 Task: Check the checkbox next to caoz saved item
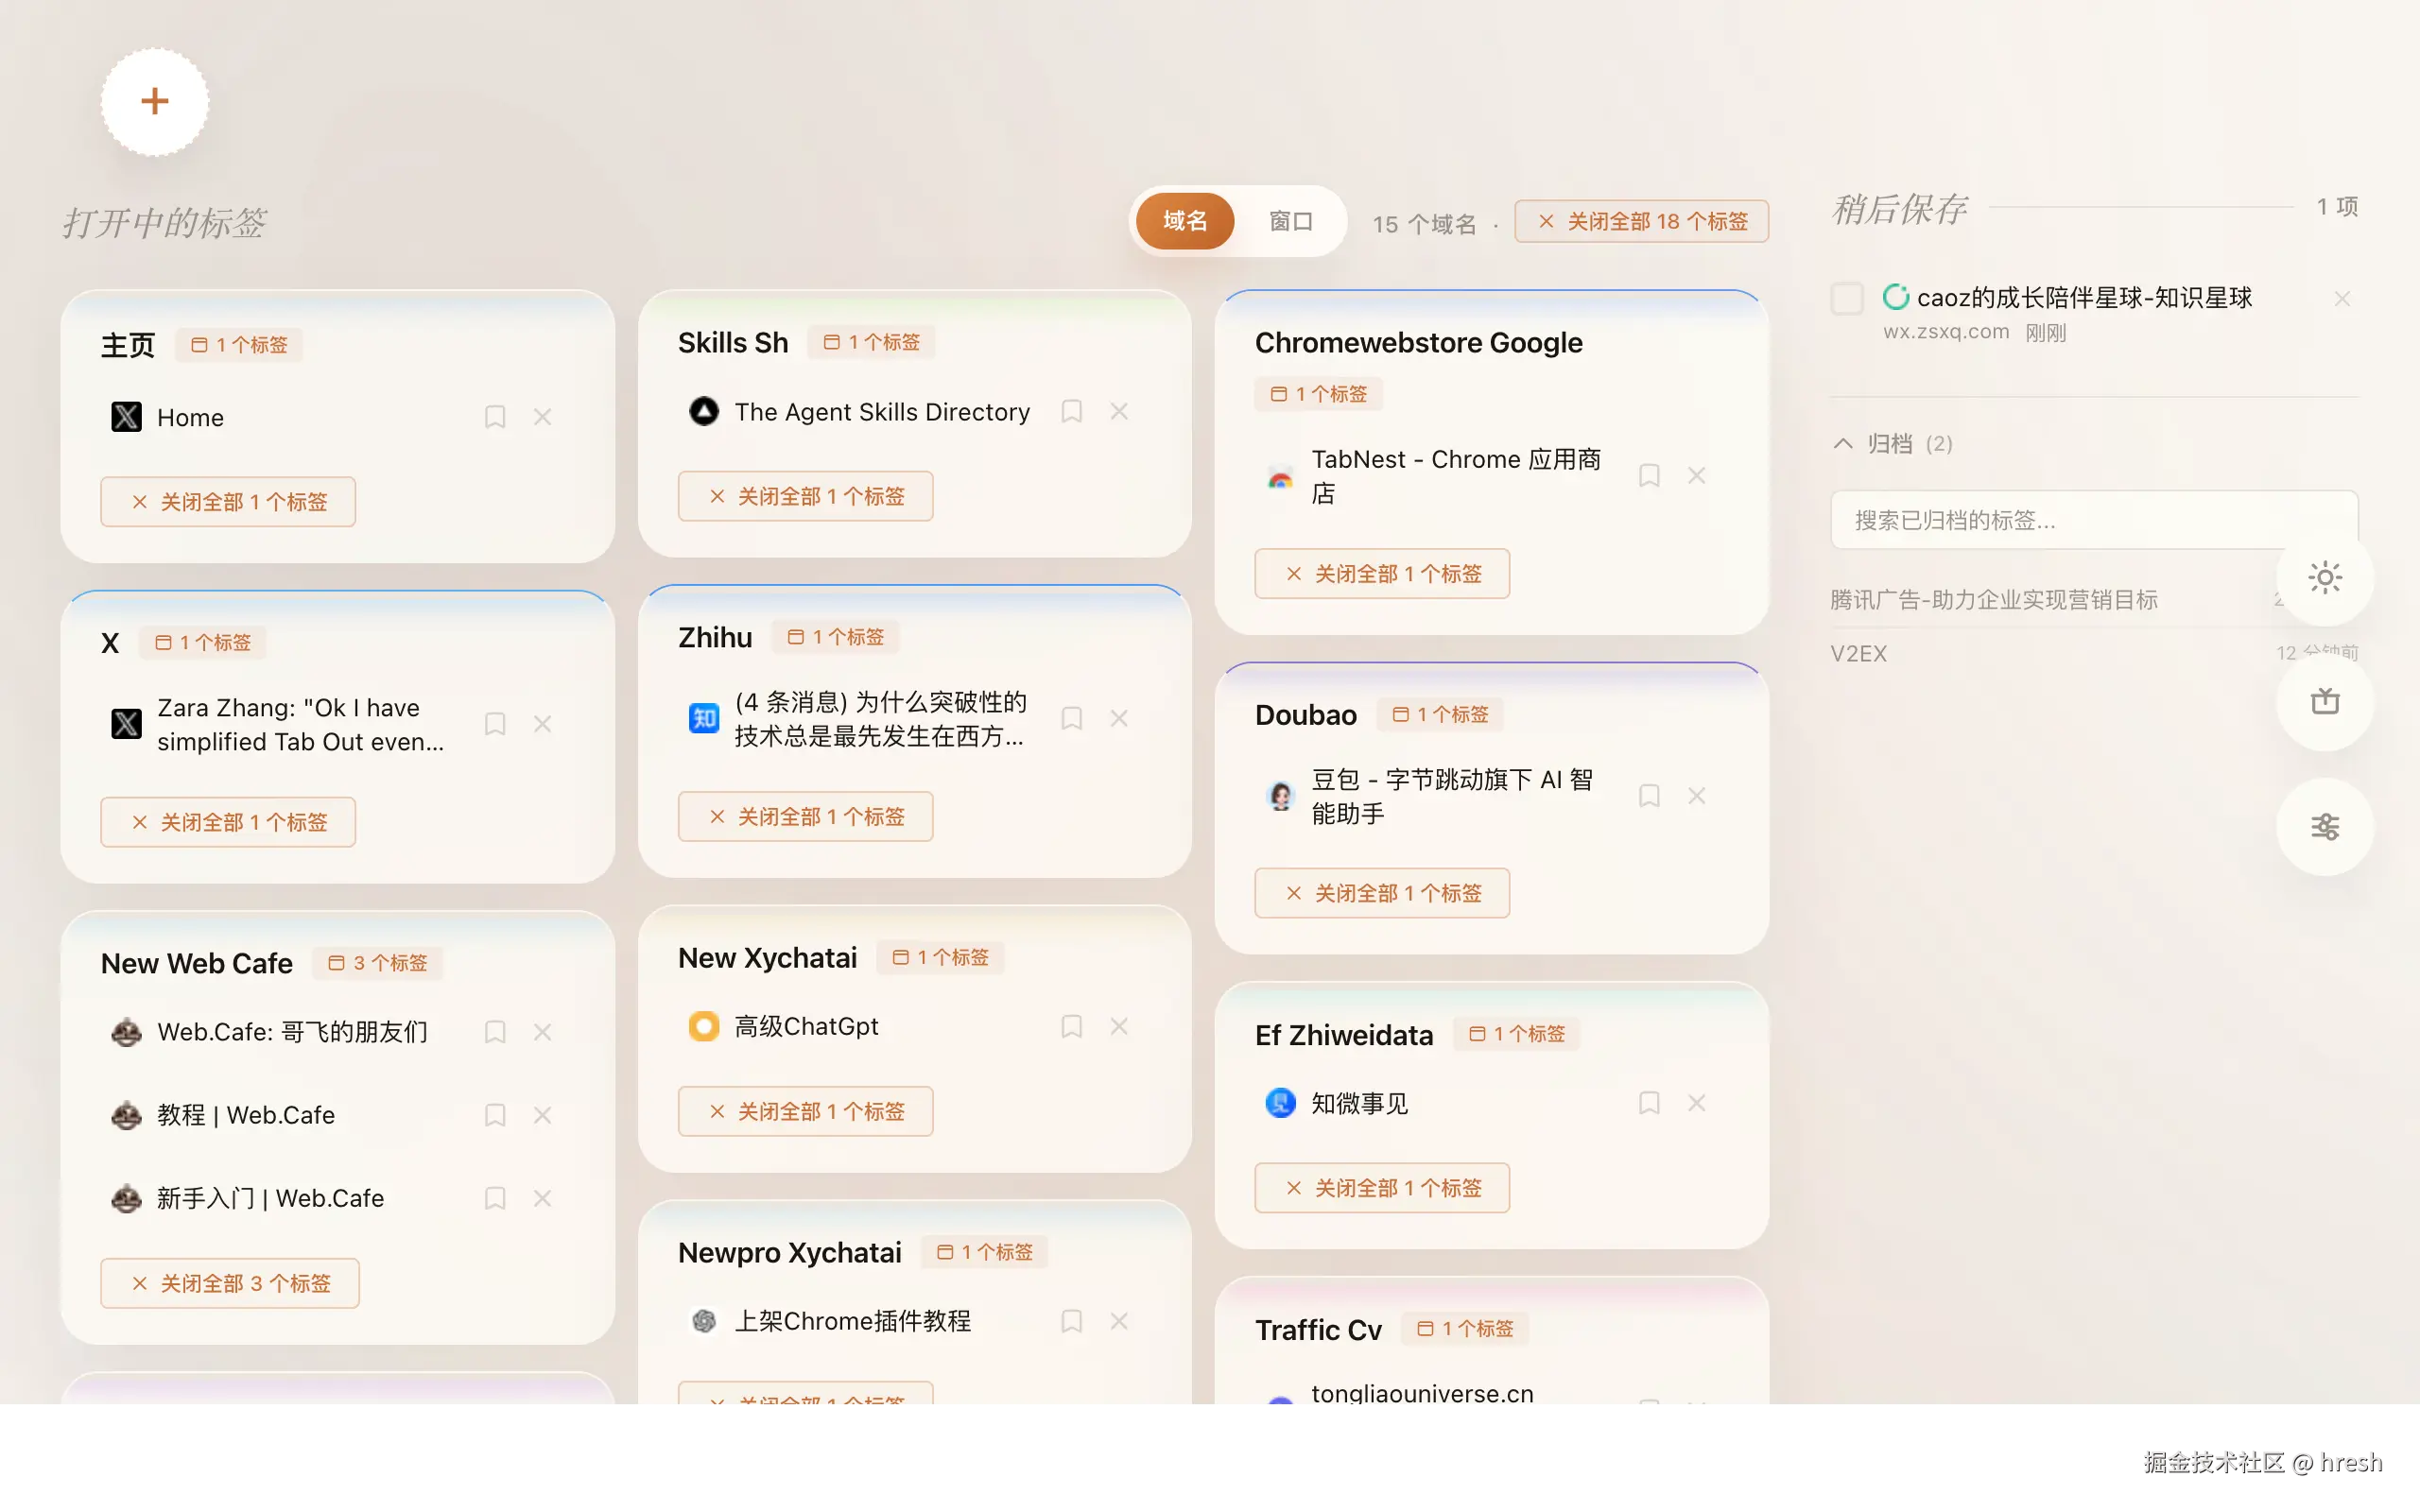click(x=1846, y=297)
